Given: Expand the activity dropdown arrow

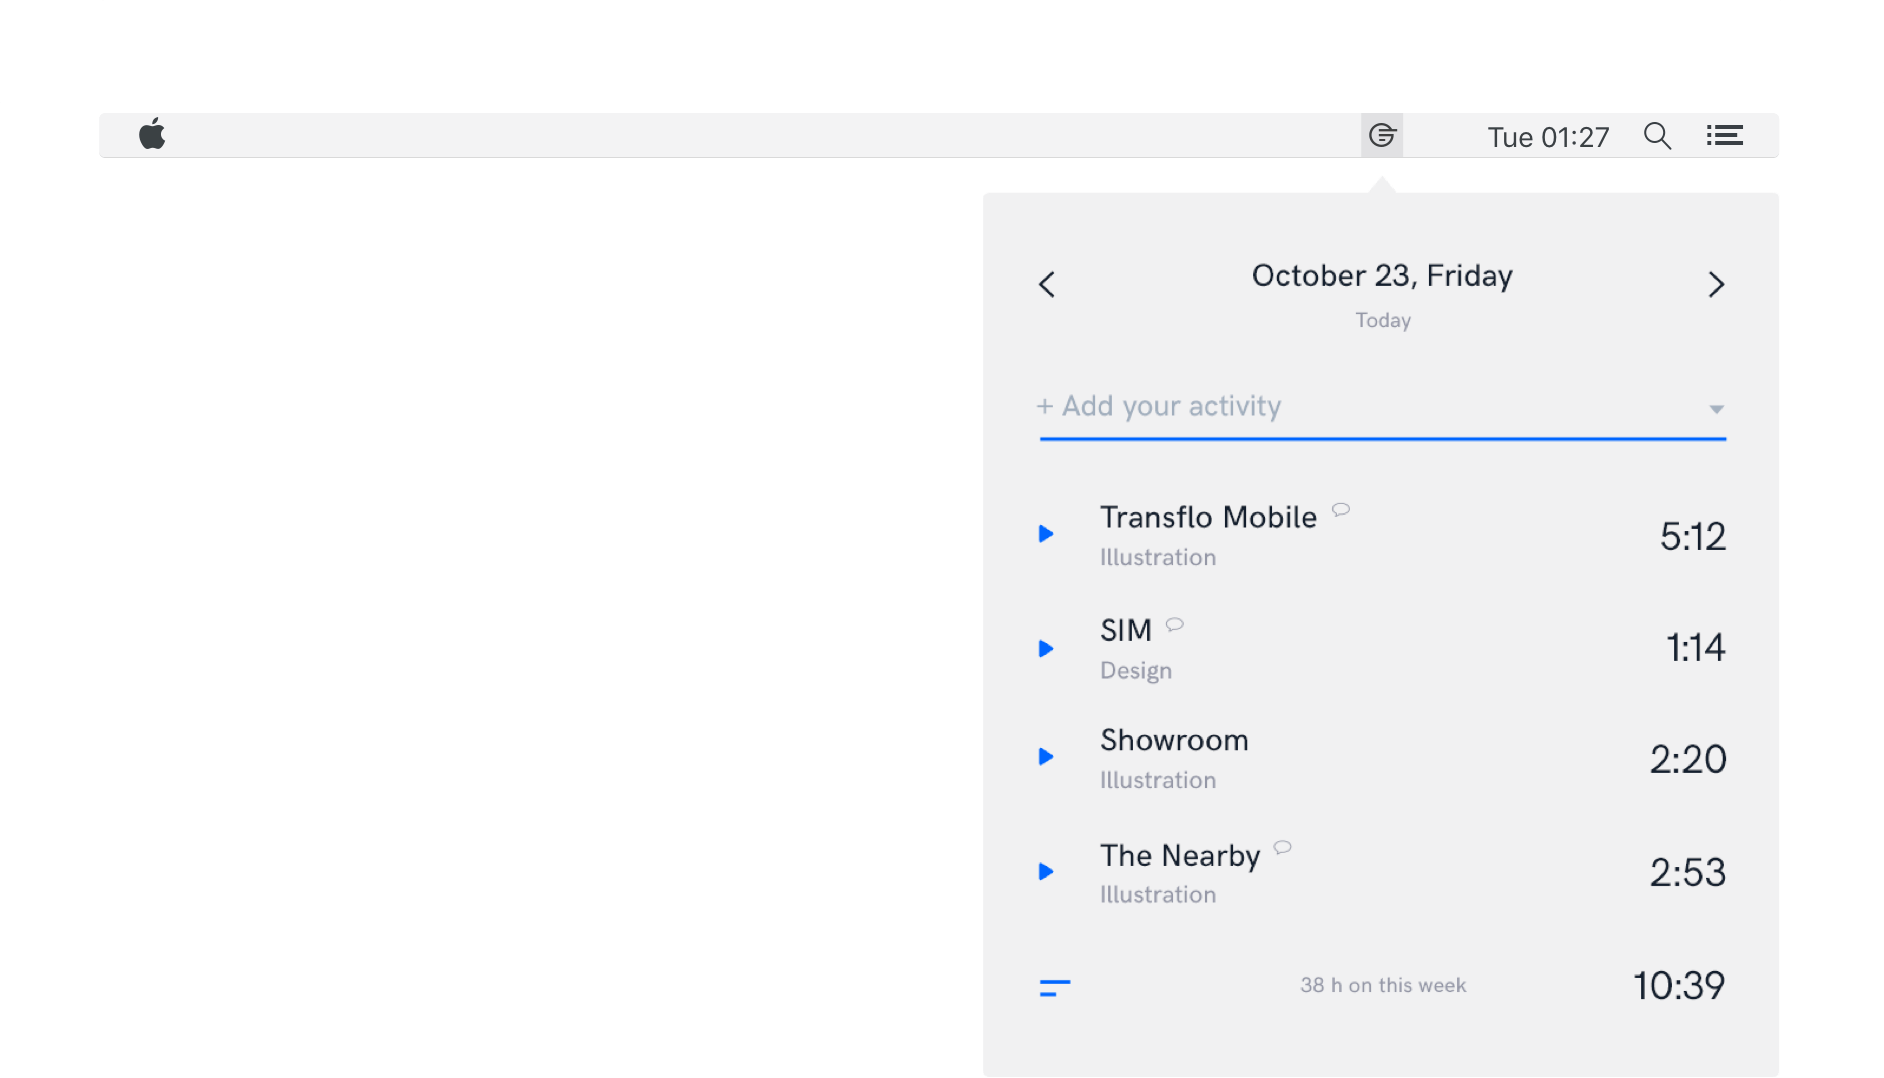Looking at the screenshot, I should pos(1716,409).
